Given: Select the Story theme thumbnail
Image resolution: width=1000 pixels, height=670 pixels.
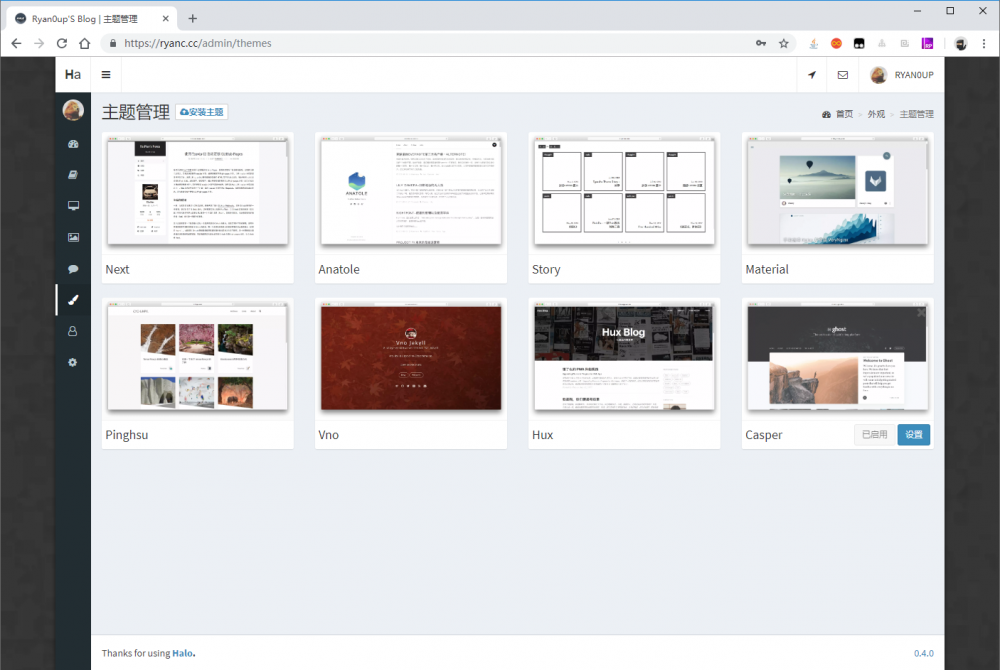Looking at the screenshot, I should coord(624,191).
